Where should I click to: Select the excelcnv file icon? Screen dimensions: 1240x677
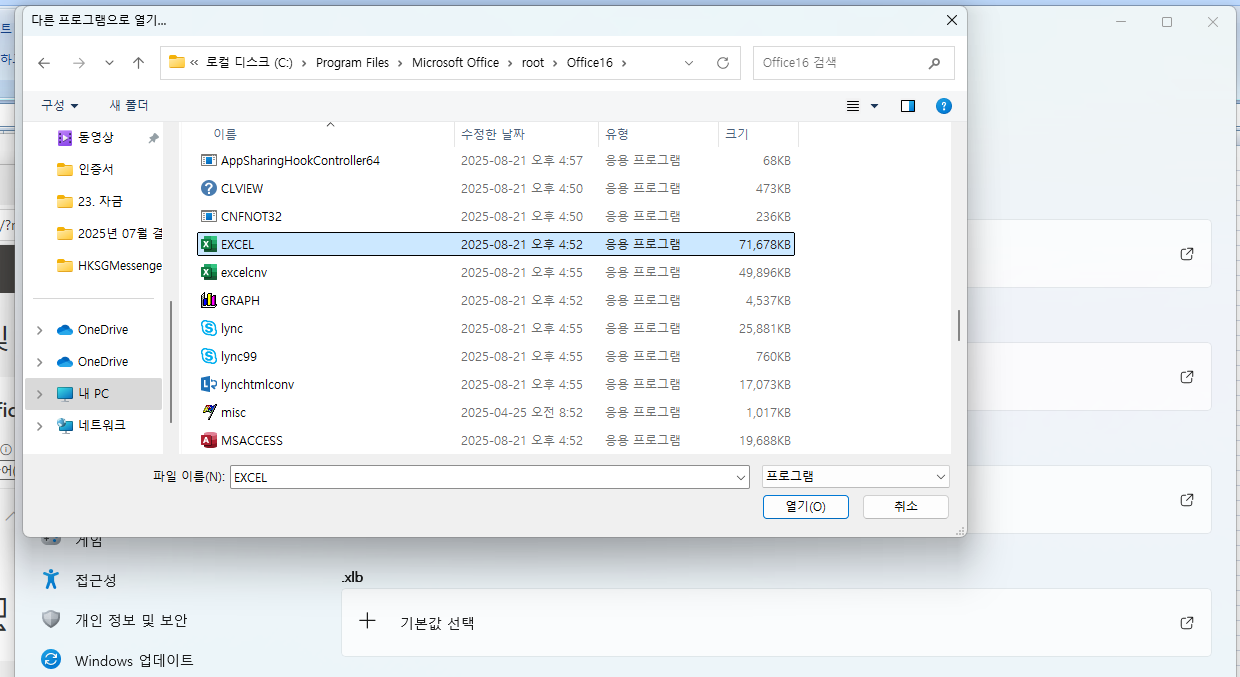[x=209, y=272]
